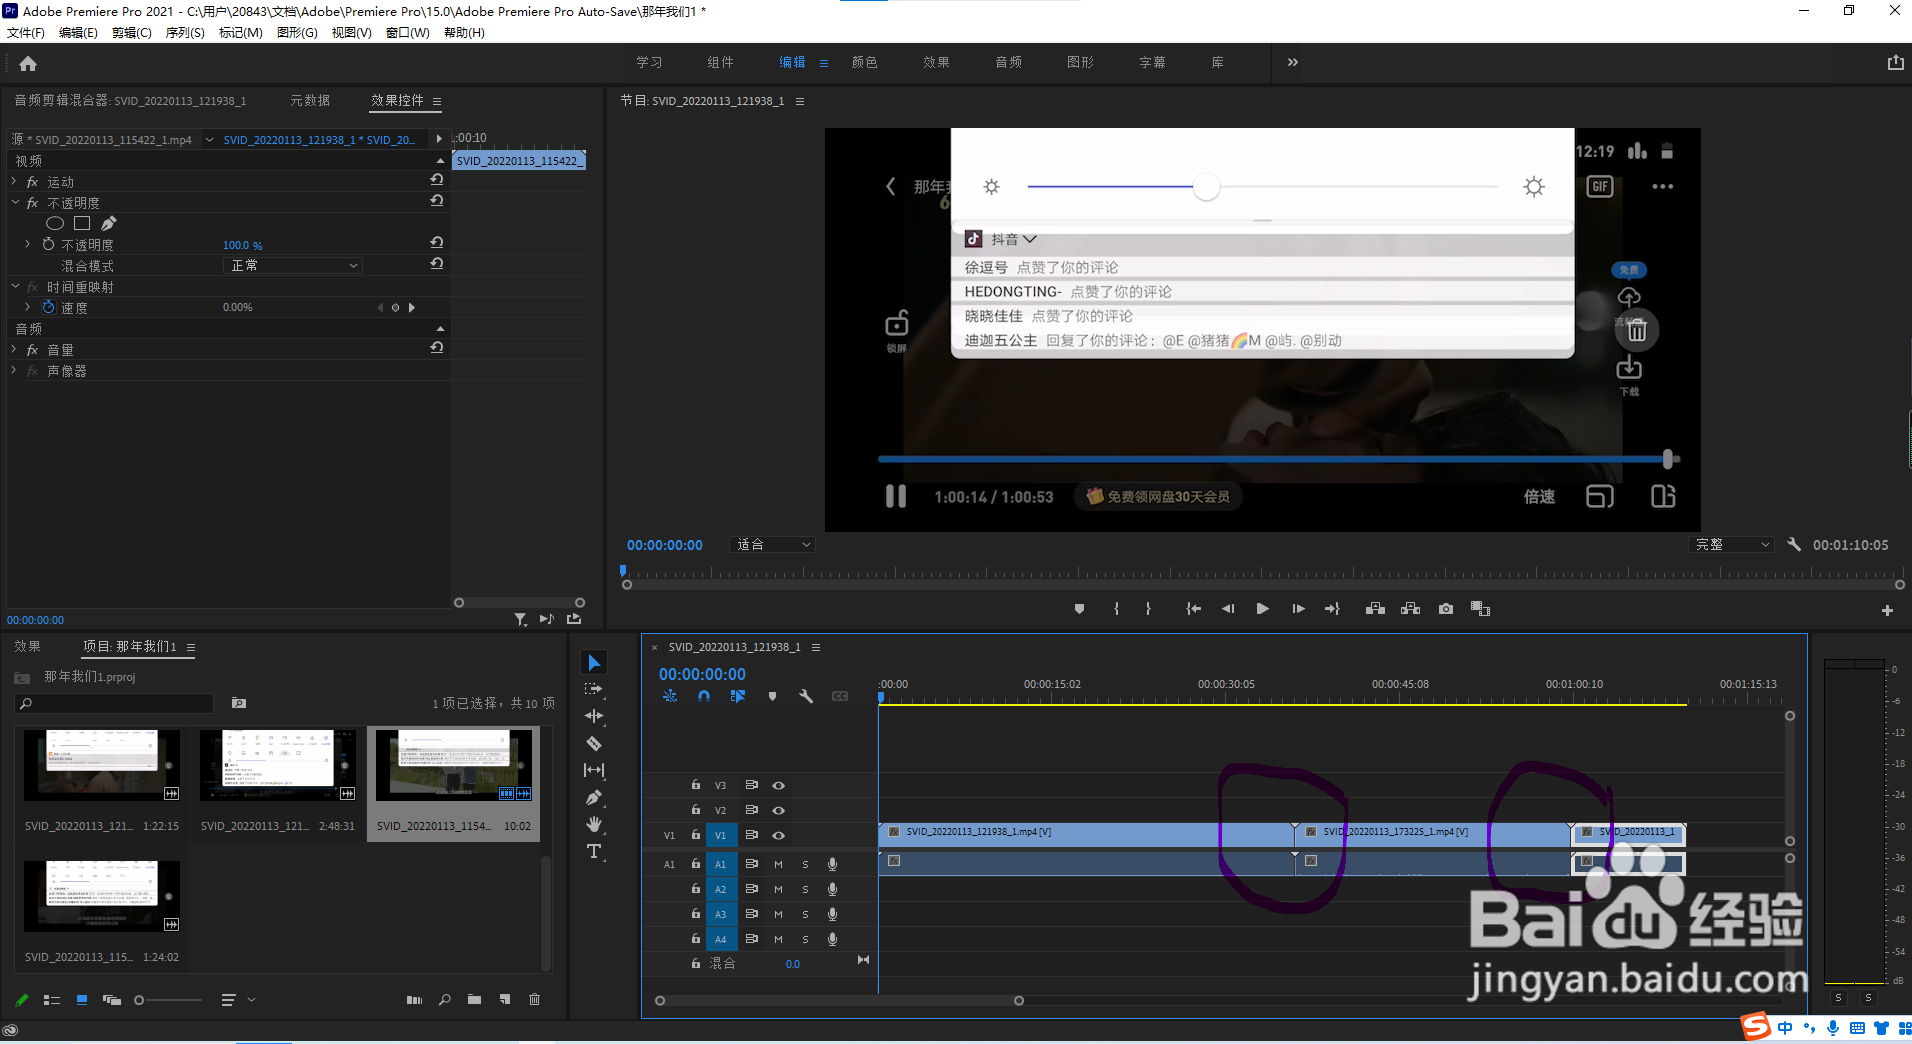Click Add Marker in program monitor
This screenshot has width=1912, height=1044.
tap(1079, 609)
